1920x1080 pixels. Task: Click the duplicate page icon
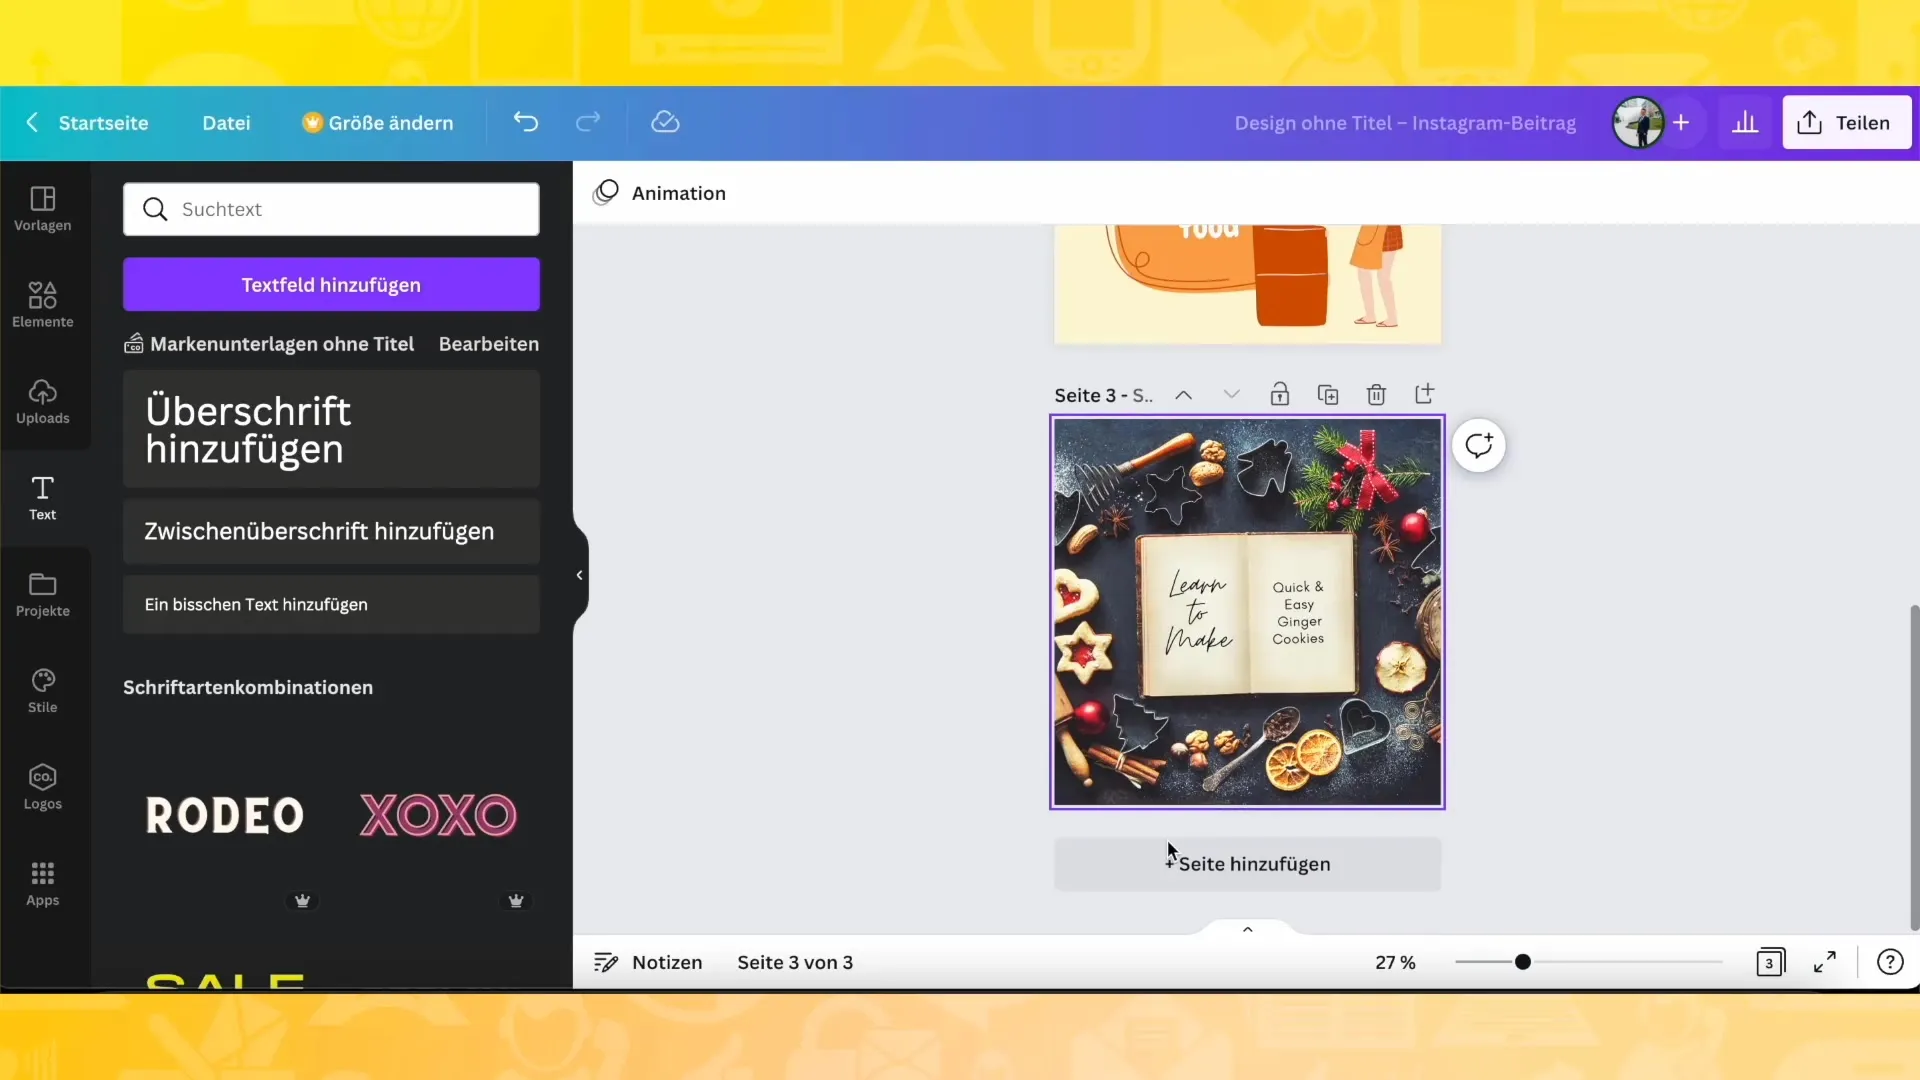[x=1328, y=394]
